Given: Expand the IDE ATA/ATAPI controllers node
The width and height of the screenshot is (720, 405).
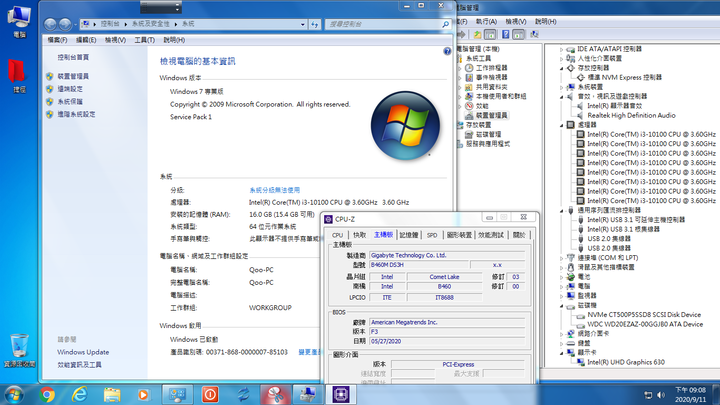Looking at the screenshot, I should point(562,49).
